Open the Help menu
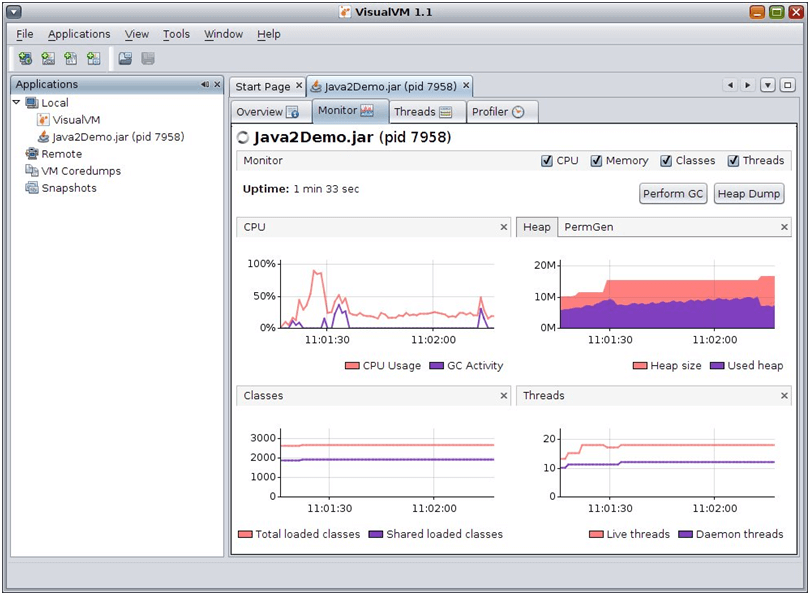The width and height of the screenshot is (810, 595). 269,34
